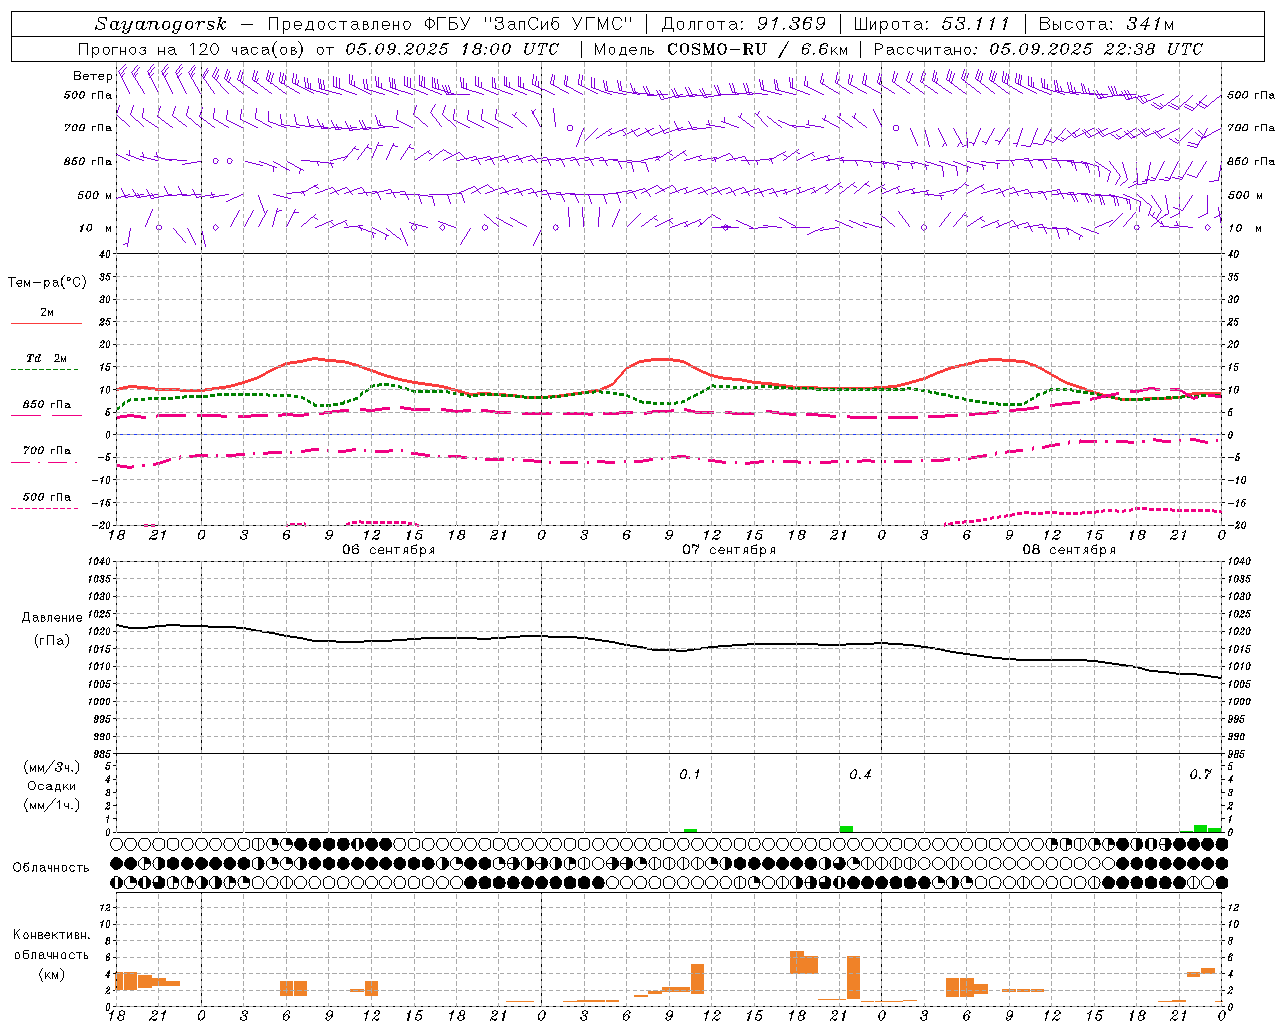
Task: Click the calculation timestamp "Рассчитано: 05.09.2025 22:38 UTC"
Action: (1038, 49)
